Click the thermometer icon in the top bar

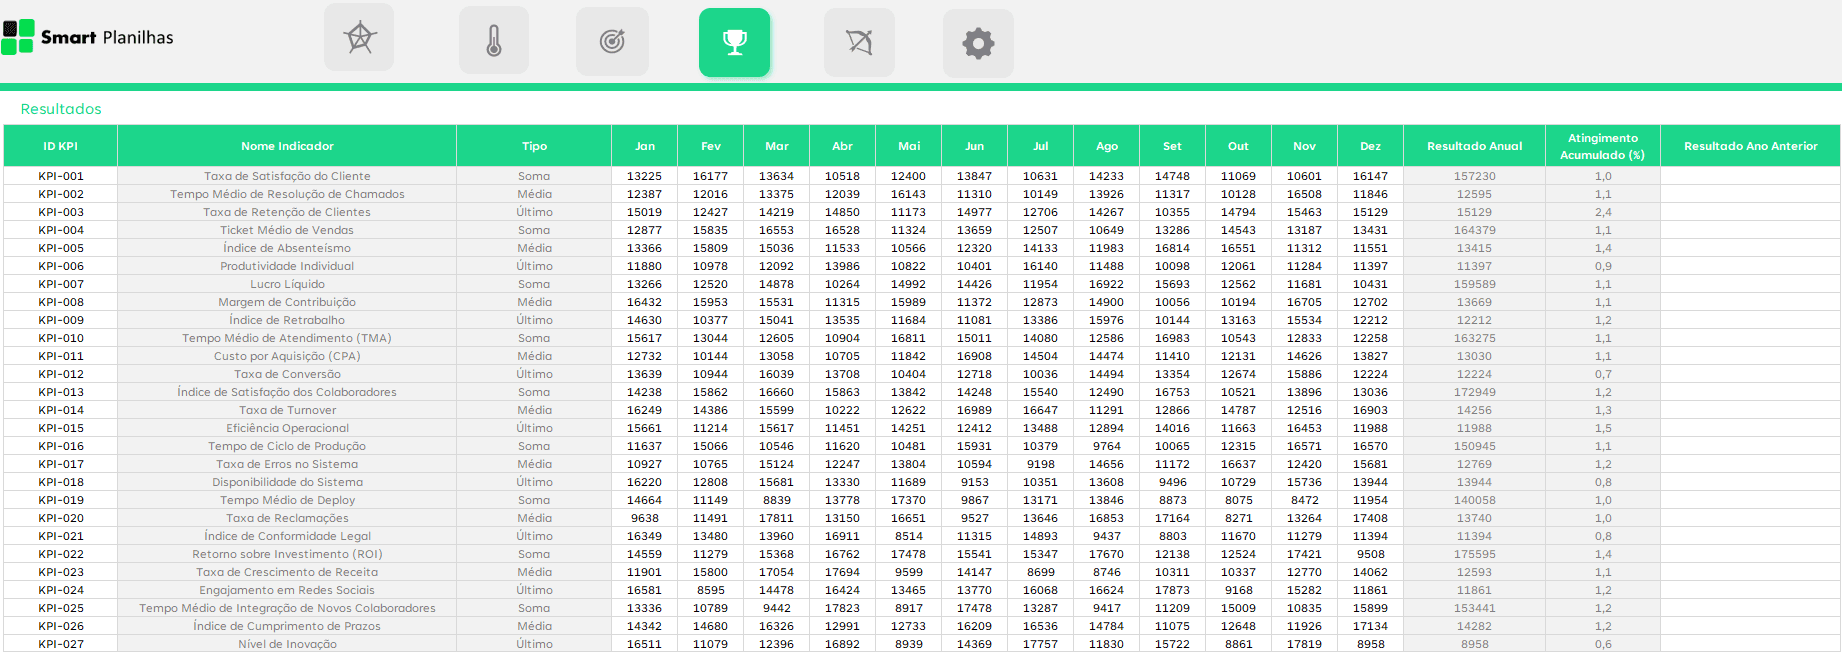(x=494, y=41)
